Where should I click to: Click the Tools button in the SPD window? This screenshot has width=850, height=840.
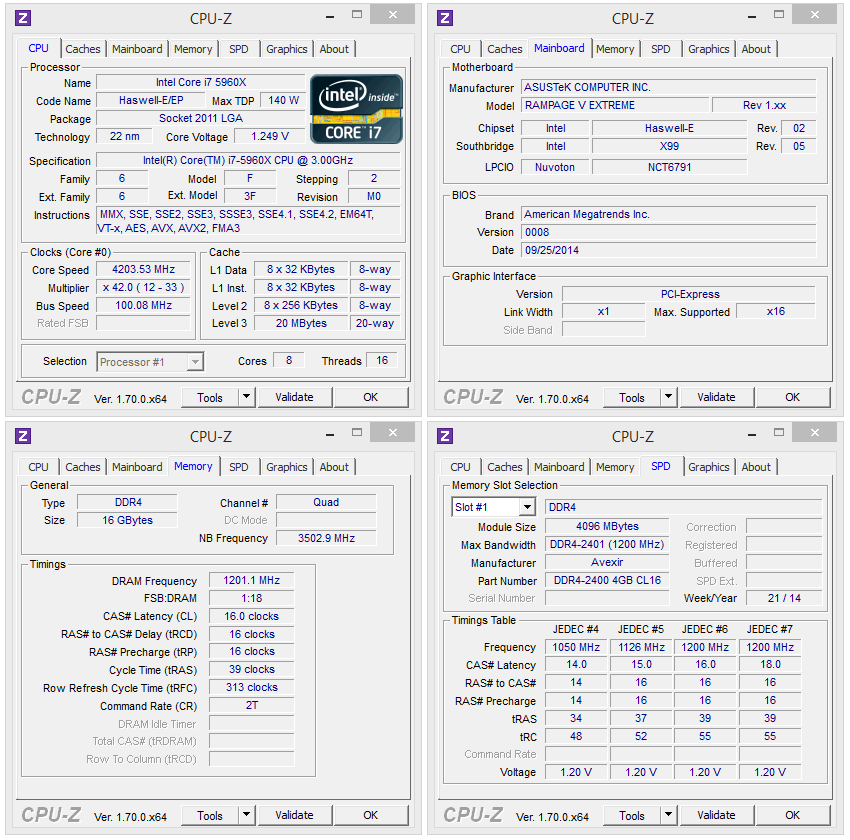[632, 816]
